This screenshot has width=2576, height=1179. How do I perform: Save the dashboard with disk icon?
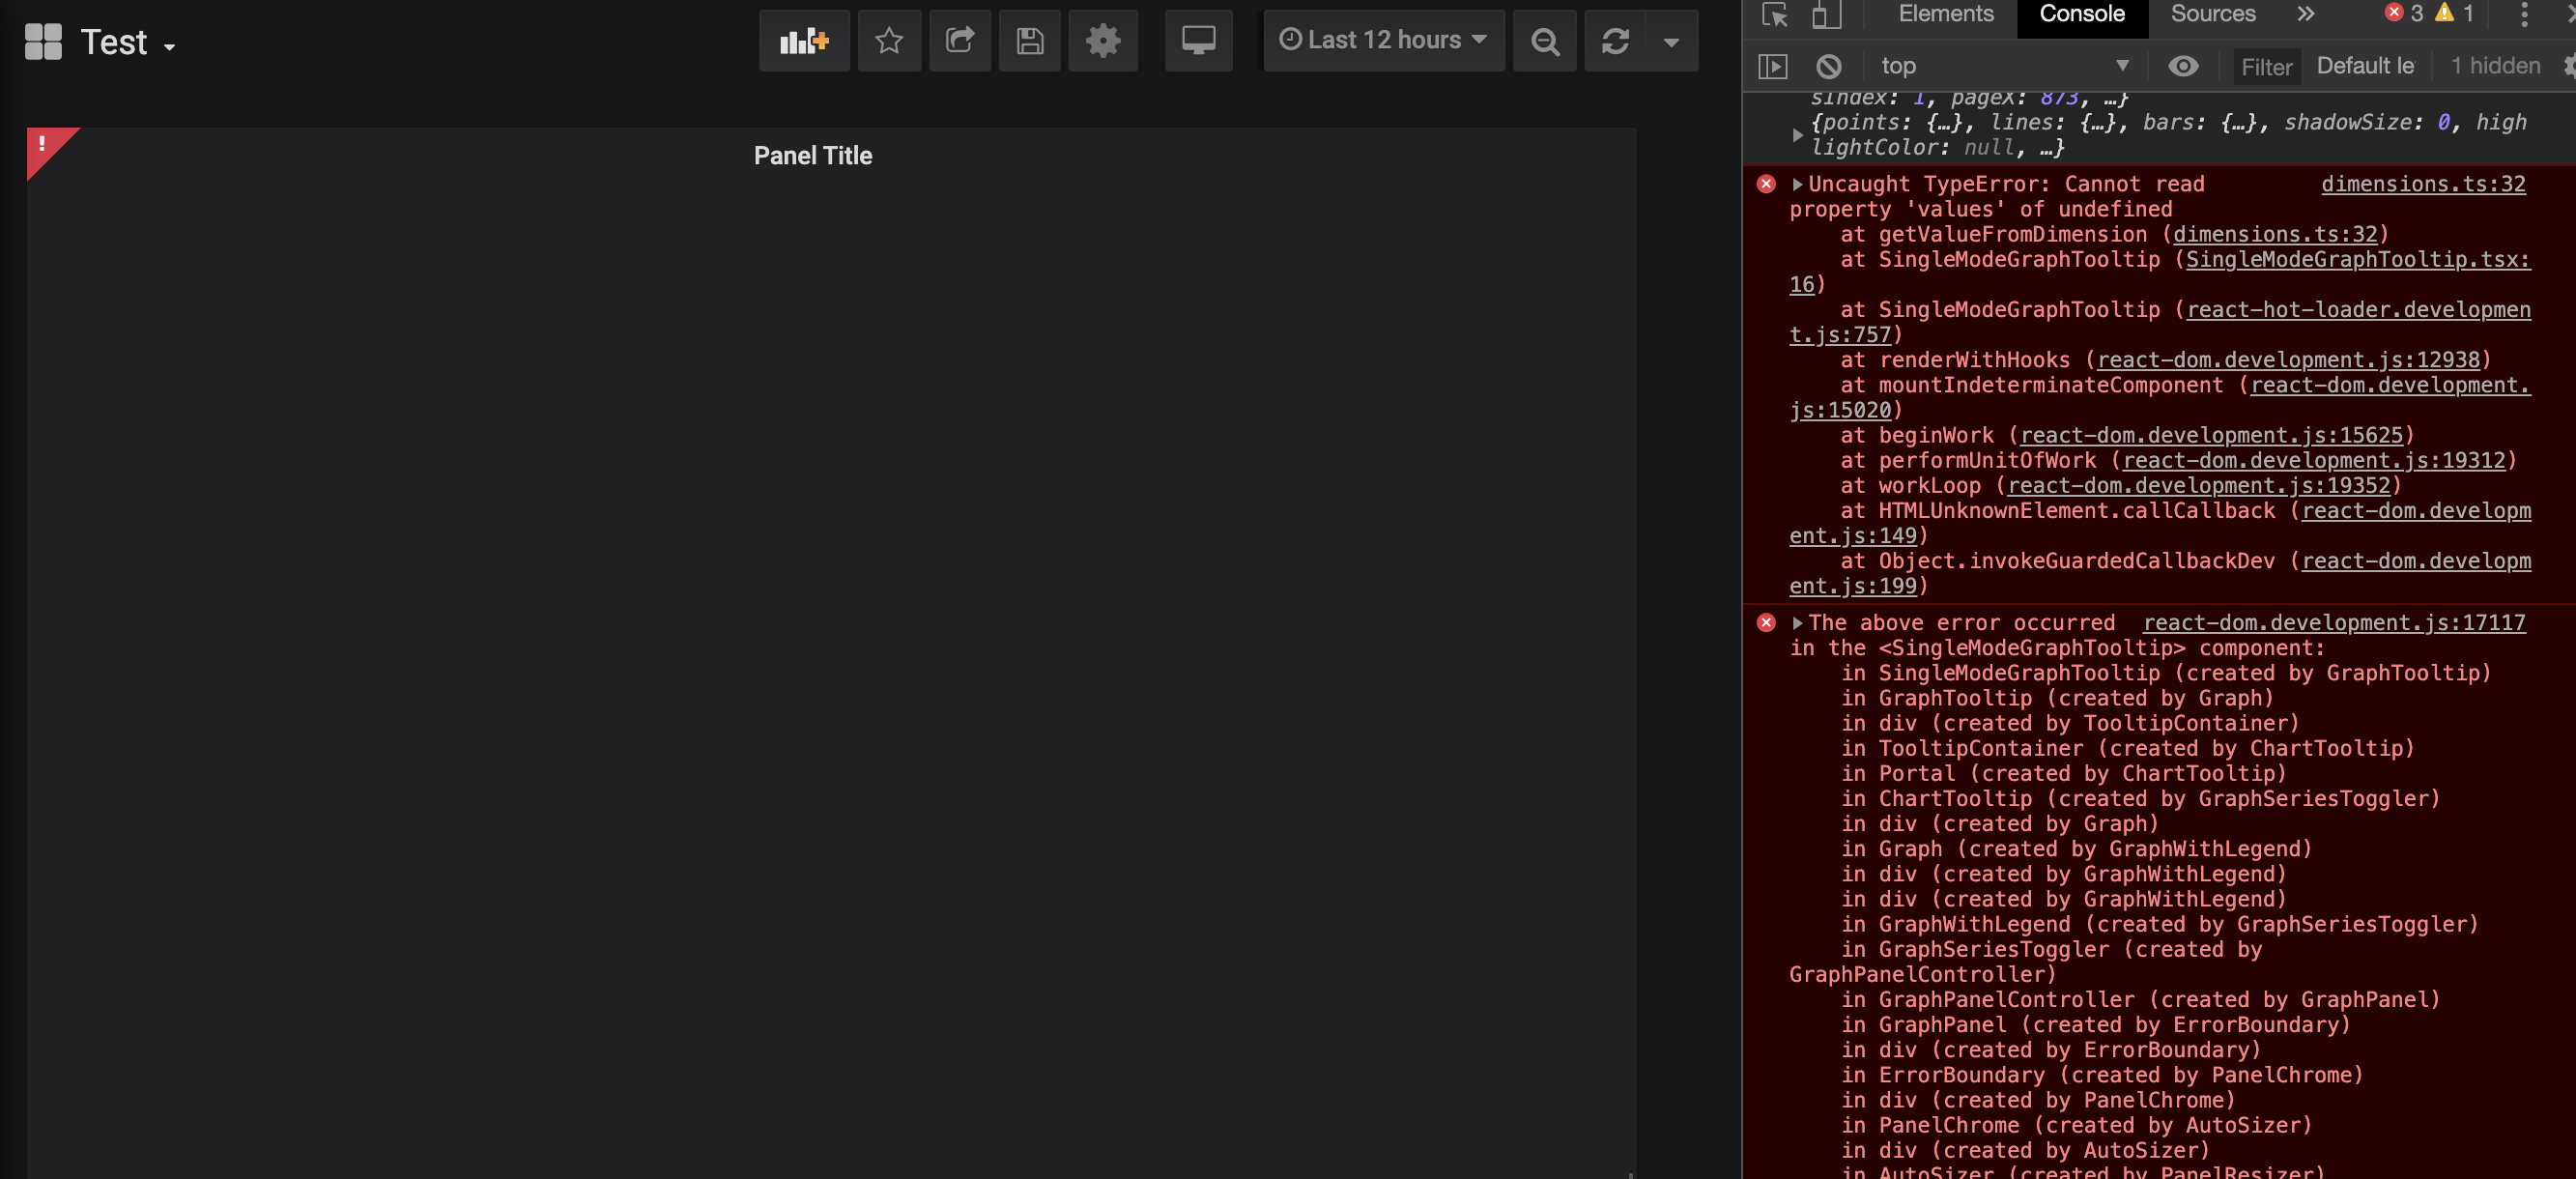(x=1029, y=41)
